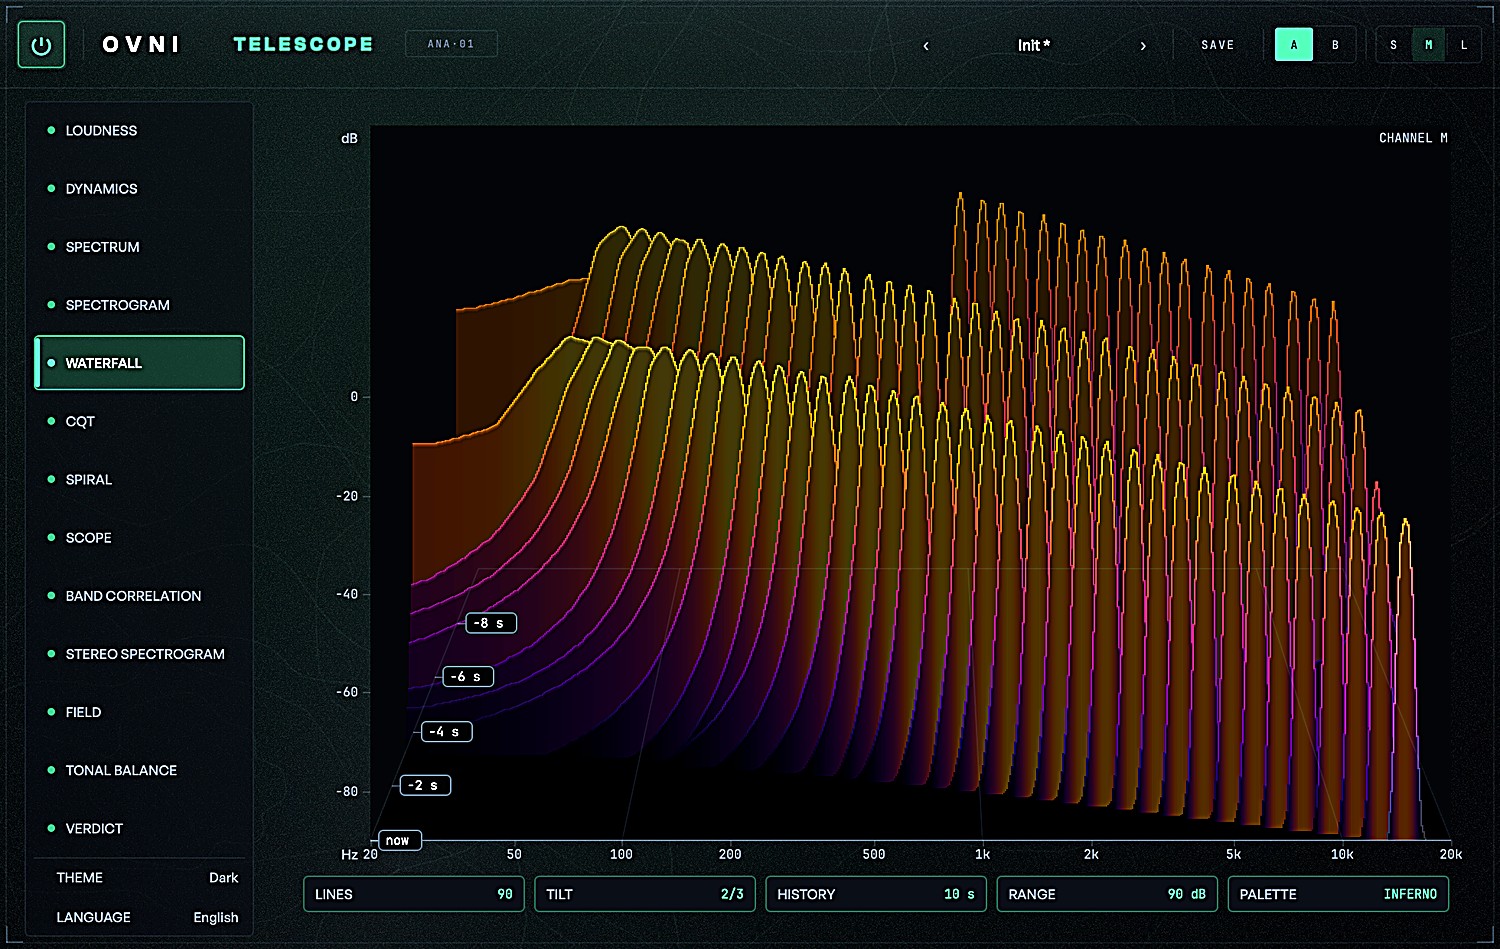The width and height of the screenshot is (1500, 949).
Task: Open the Spiral view
Action: coord(139,479)
